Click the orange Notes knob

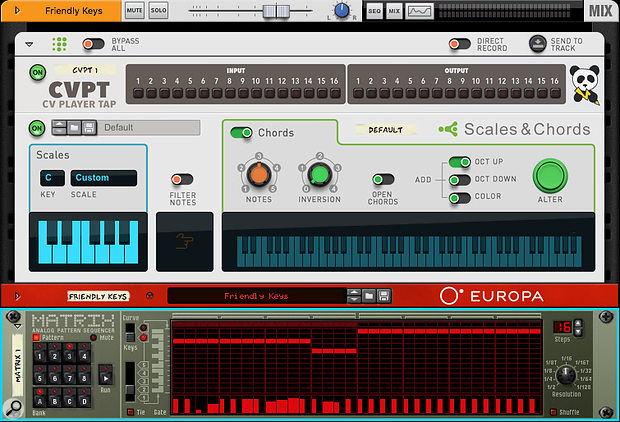pyautogui.click(x=259, y=174)
